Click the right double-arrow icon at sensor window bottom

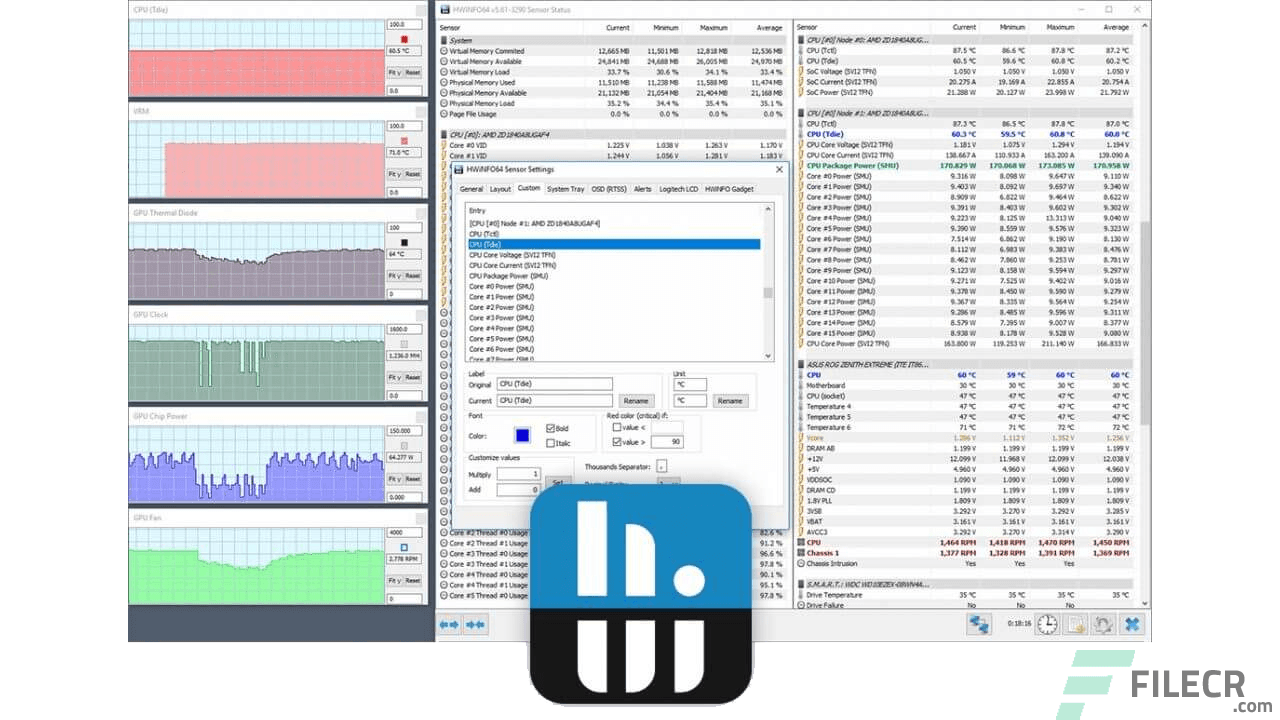(x=474, y=624)
